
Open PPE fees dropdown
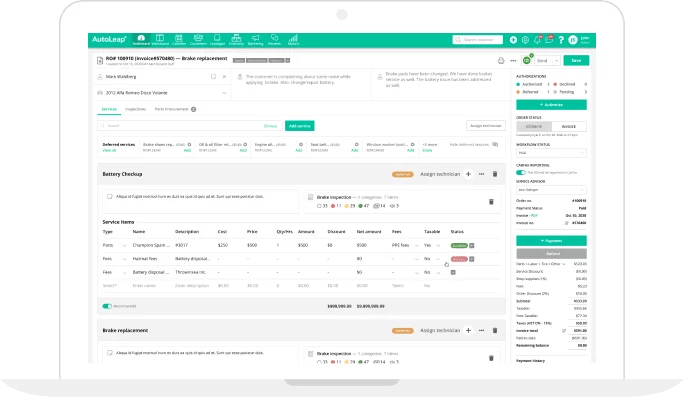(x=417, y=246)
